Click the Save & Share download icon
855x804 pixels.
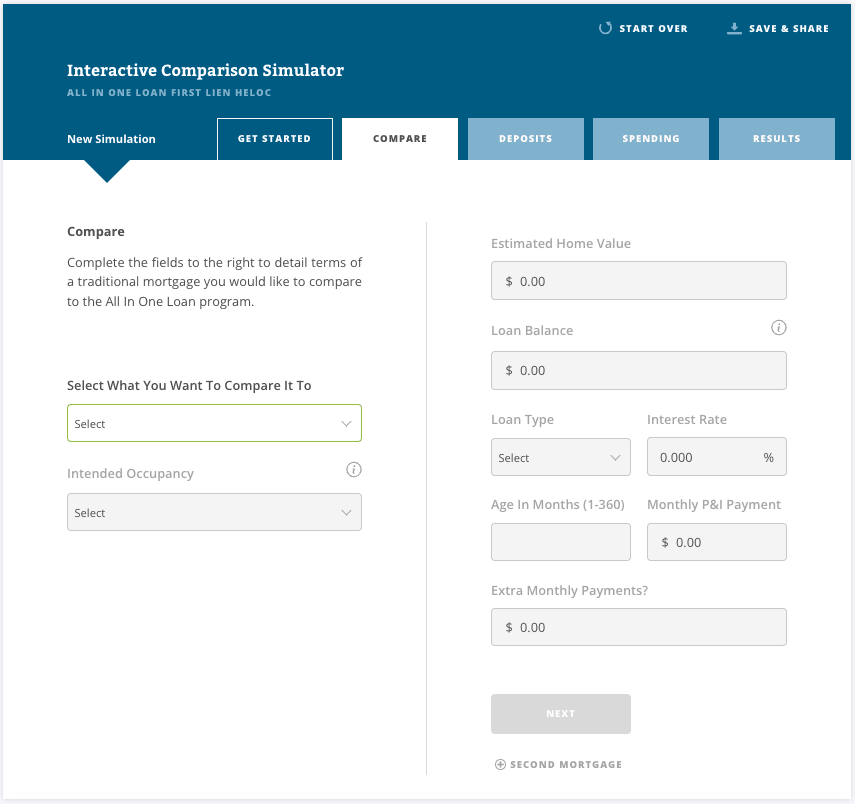click(734, 28)
